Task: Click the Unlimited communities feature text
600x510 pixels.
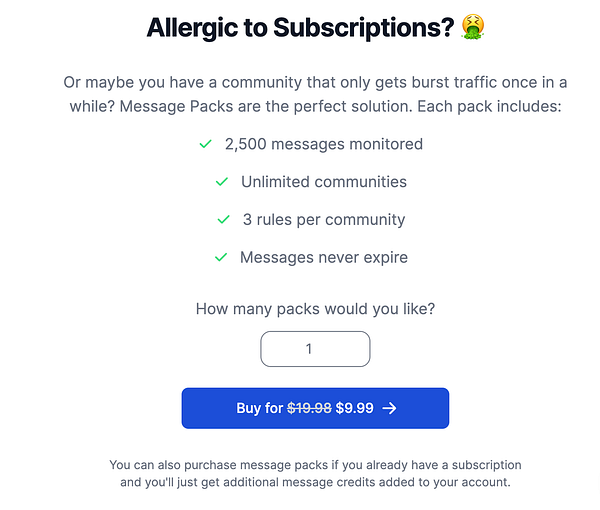Action: coord(324,182)
